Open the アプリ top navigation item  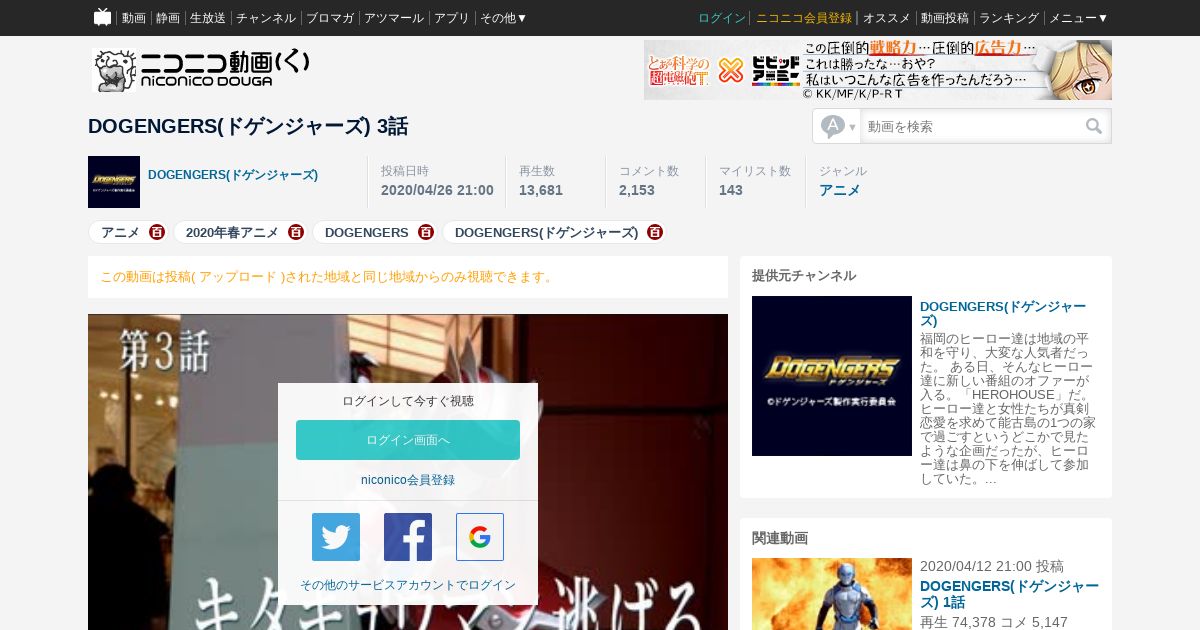click(x=452, y=18)
